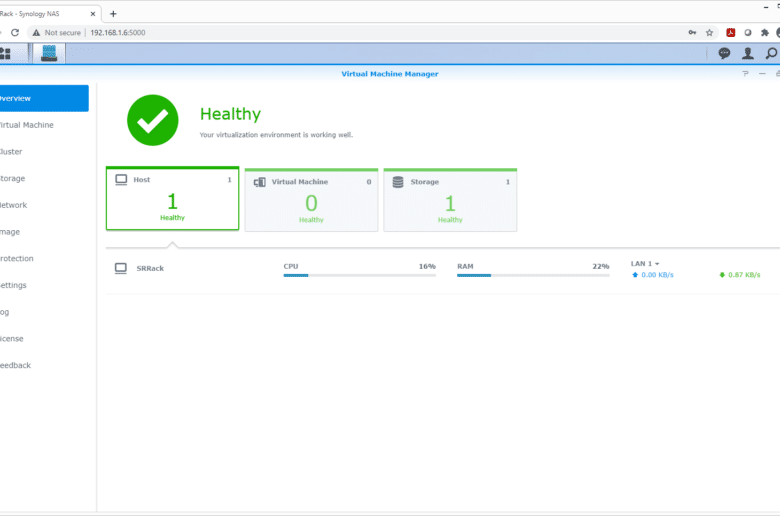This screenshot has width=780, height=516.
Task: Click the SRRack host name
Action: point(150,268)
